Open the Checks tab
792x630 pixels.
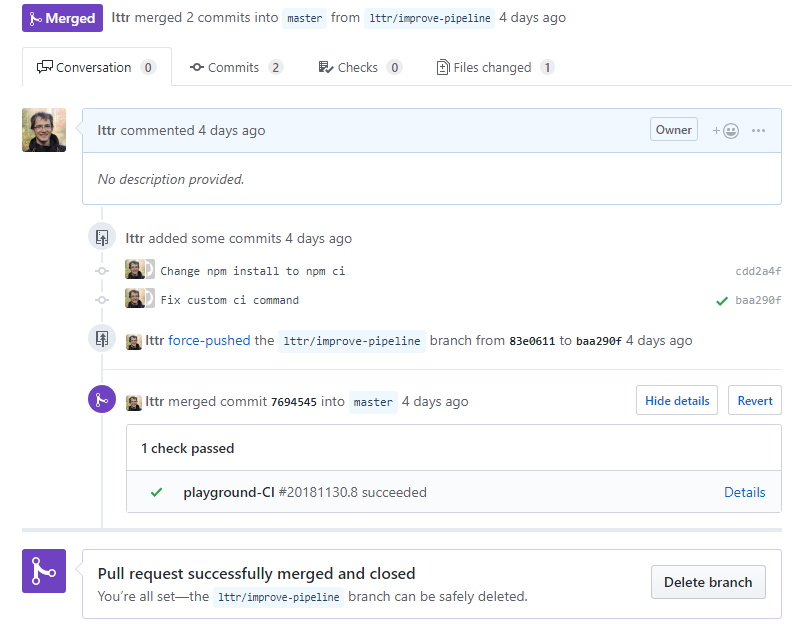click(360, 67)
